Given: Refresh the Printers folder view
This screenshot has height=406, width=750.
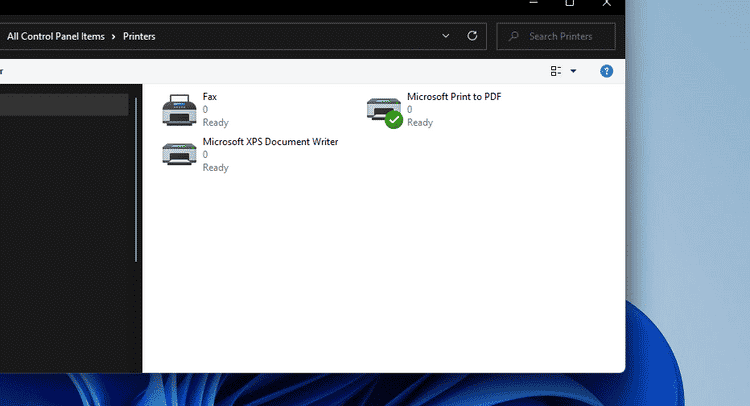Looking at the screenshot, I should (x=473, y=36).
